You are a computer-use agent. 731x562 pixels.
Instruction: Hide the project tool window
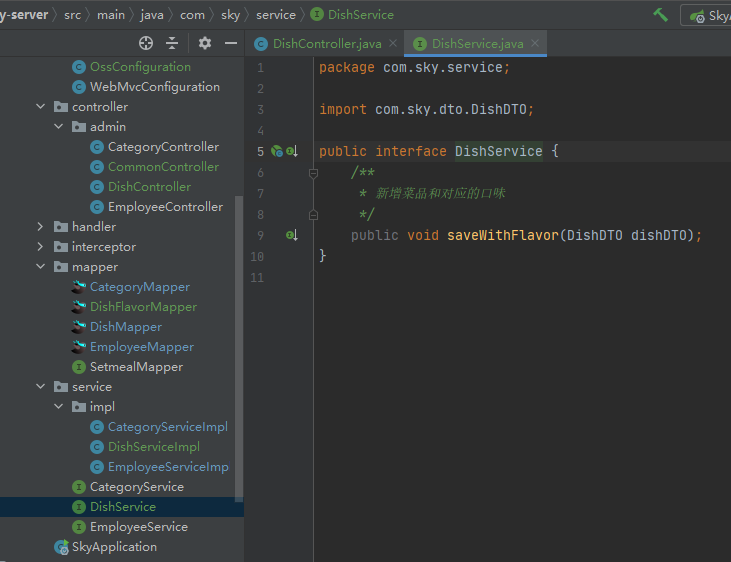coord(231,43)
